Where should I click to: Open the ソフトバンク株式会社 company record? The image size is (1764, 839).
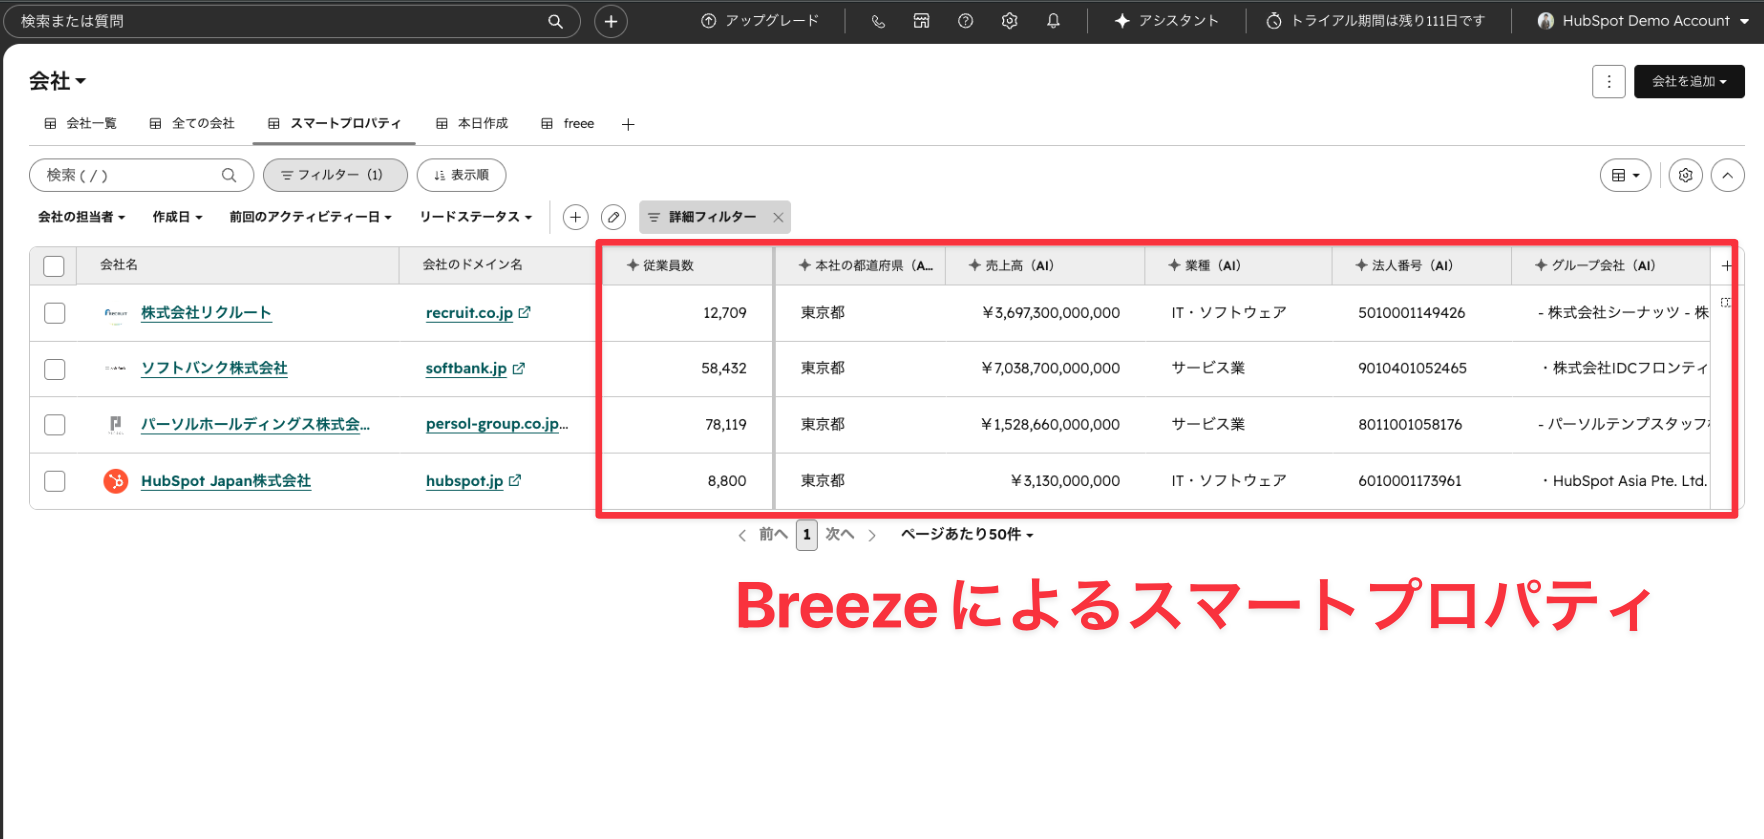pos(214,368)
